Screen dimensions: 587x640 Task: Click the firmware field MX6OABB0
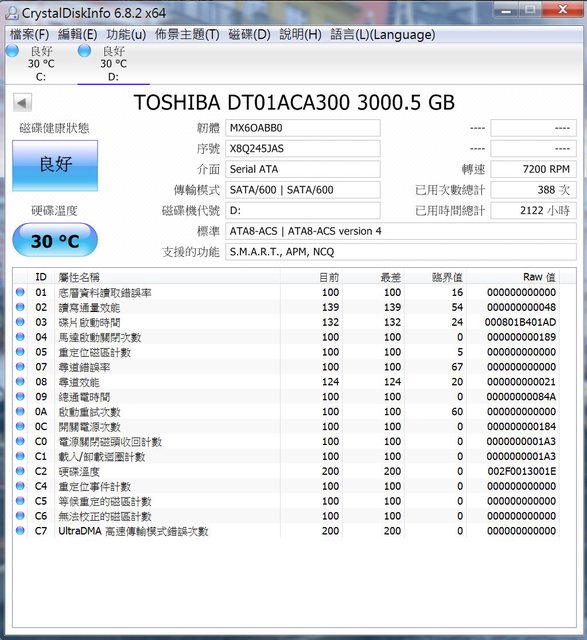302,128
